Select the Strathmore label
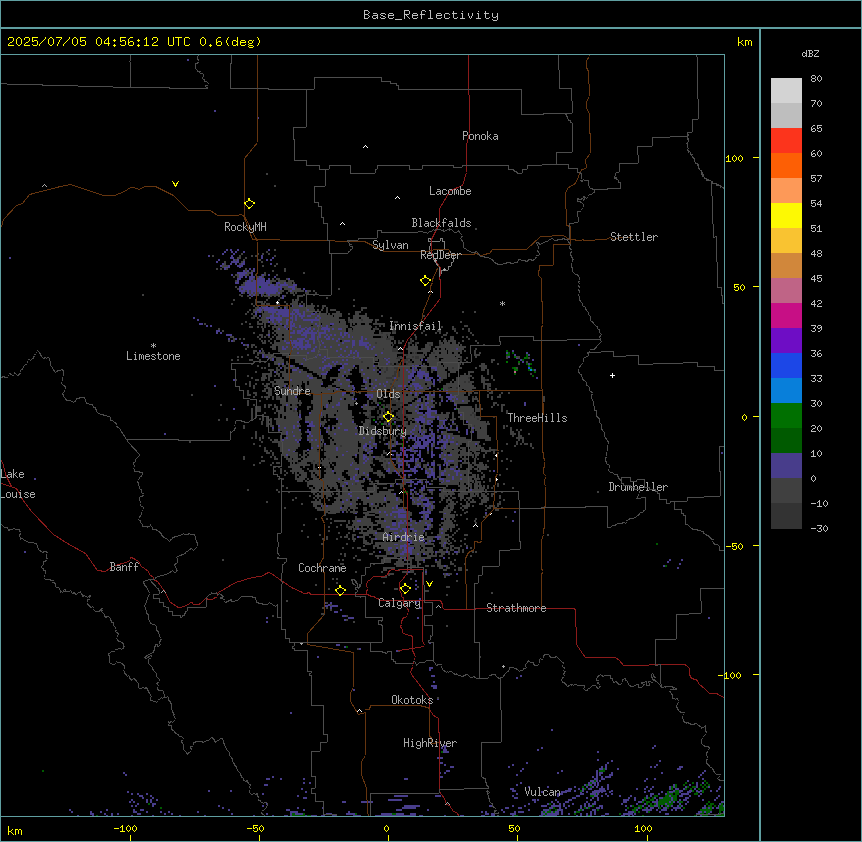This screenshot has width=862, height=842. [516, 608]
